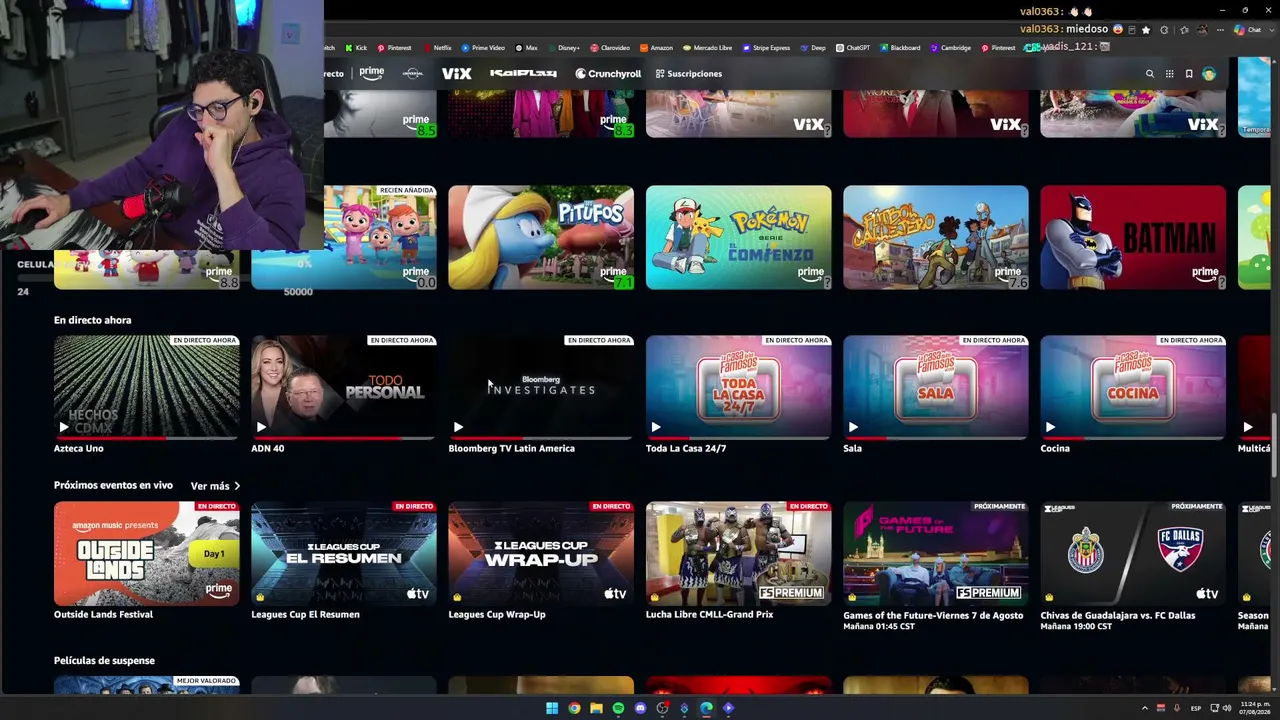Play the Azteca Uno live channel
1280x720 pixels.
[x=64, y=427]
